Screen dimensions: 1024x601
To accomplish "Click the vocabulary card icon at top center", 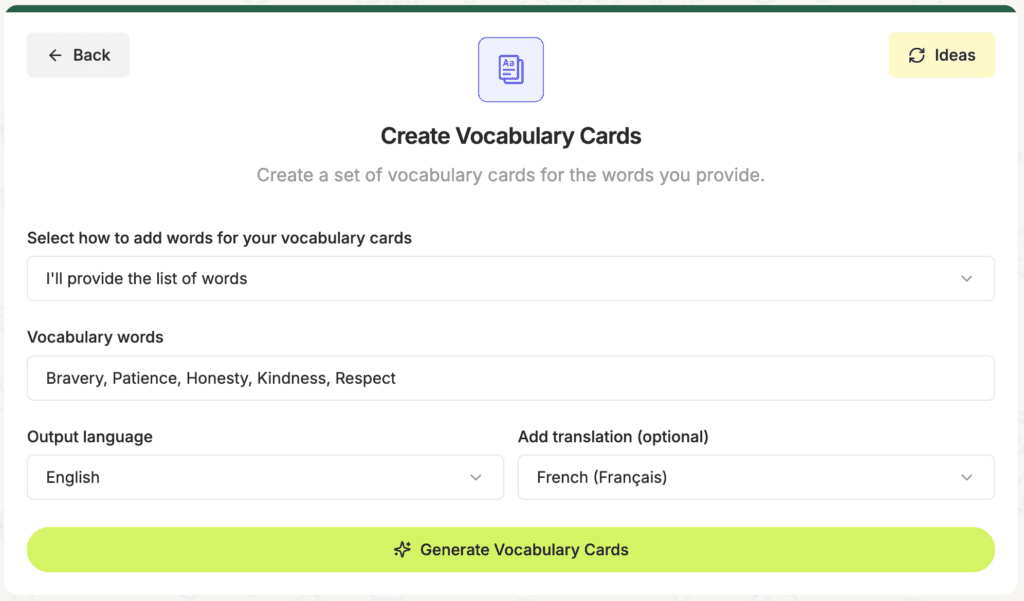I will coord(511,69).
